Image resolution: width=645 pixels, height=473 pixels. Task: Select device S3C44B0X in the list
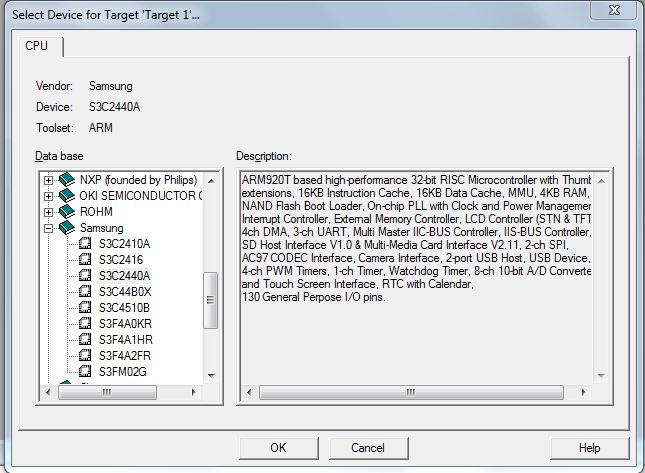pyautogui.click(x=125, y=292)
